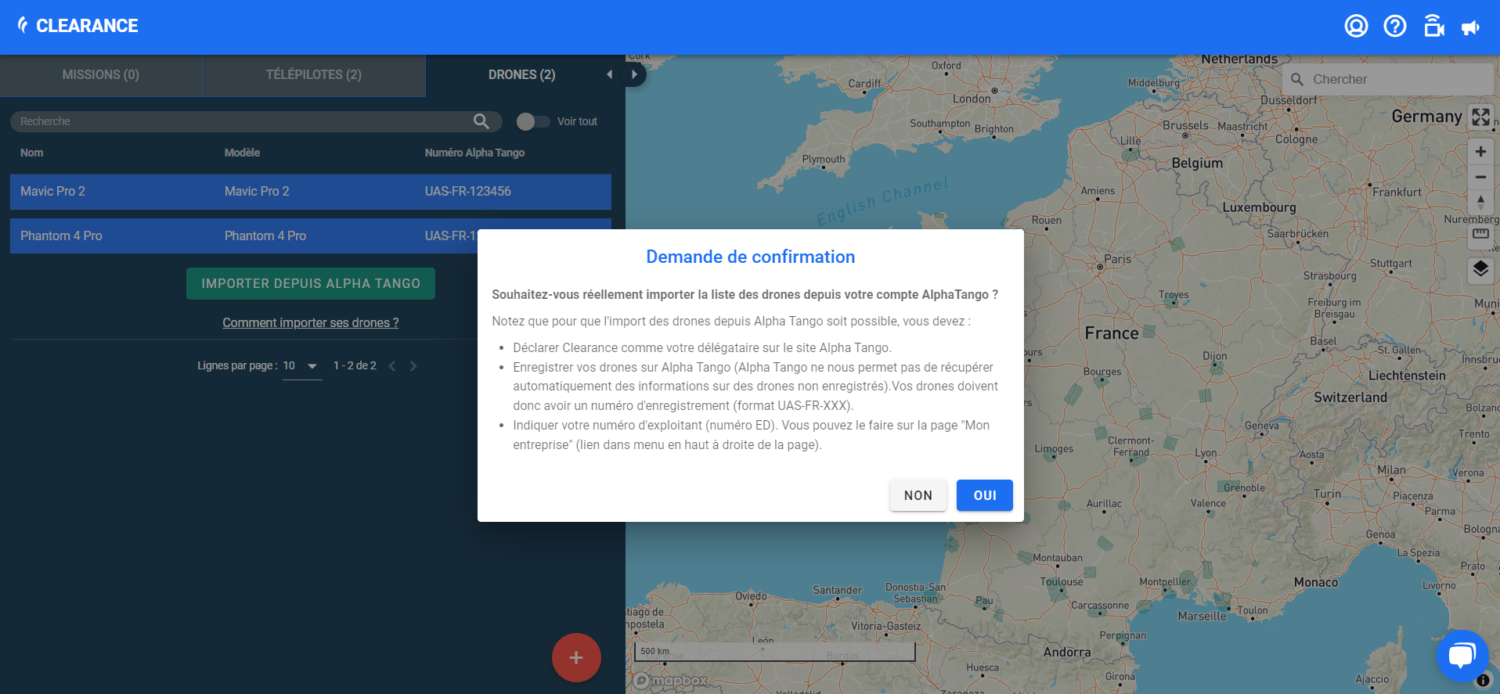
Task: Open the Lignes par page dropdown
Action: coord(302,365)
